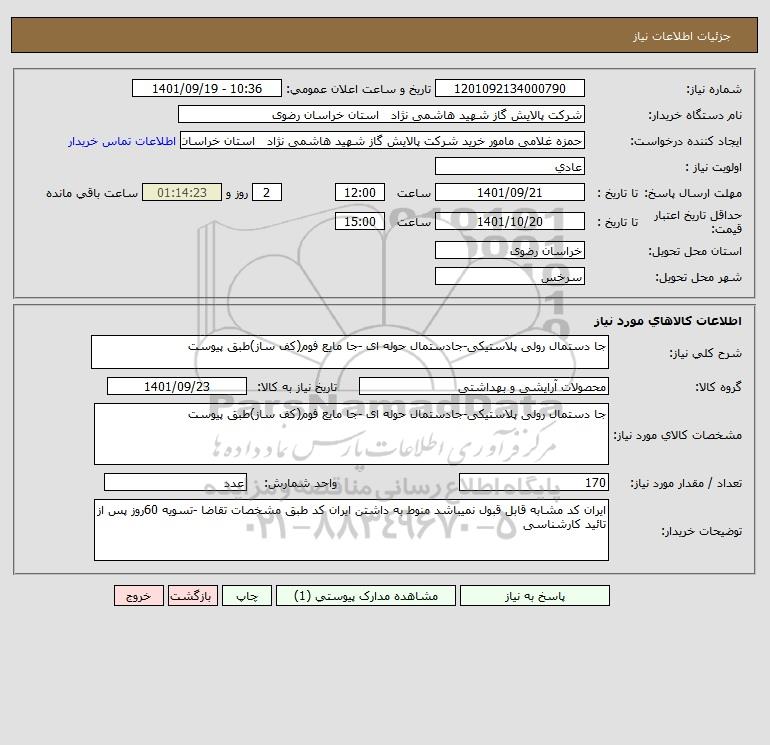Click the ایجاد کننده درخواست field

pyautogui.click(x=382, y=140)
